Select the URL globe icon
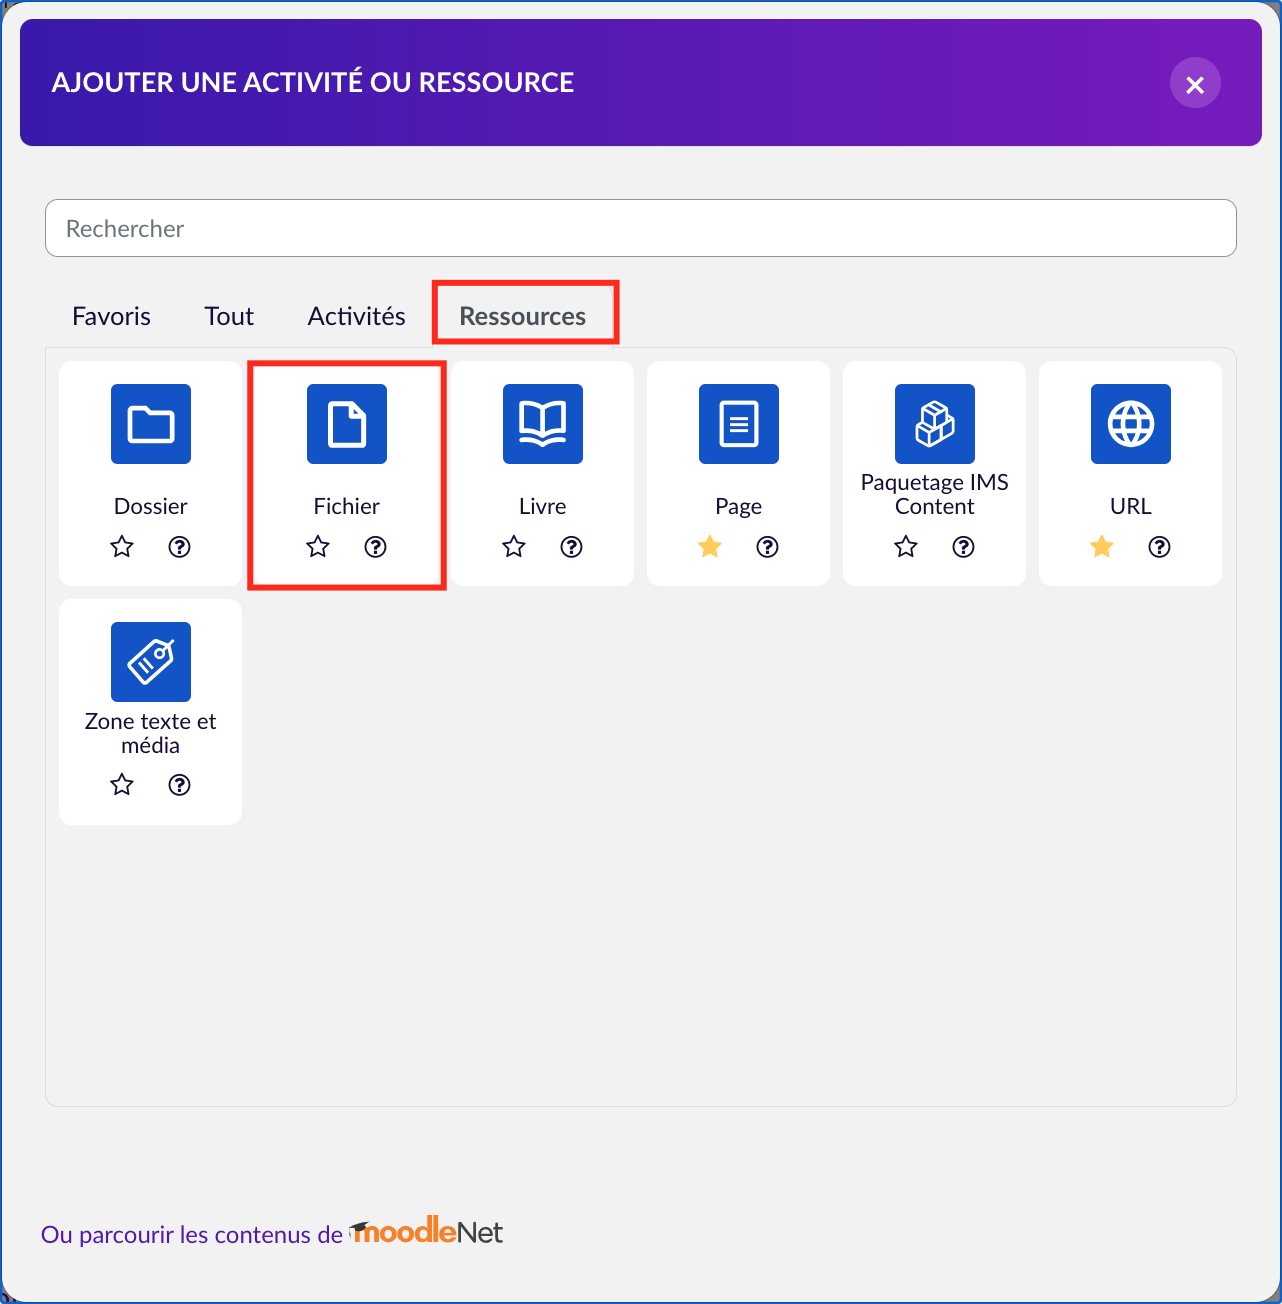1282x1304 pixels. coord(1131,424)
